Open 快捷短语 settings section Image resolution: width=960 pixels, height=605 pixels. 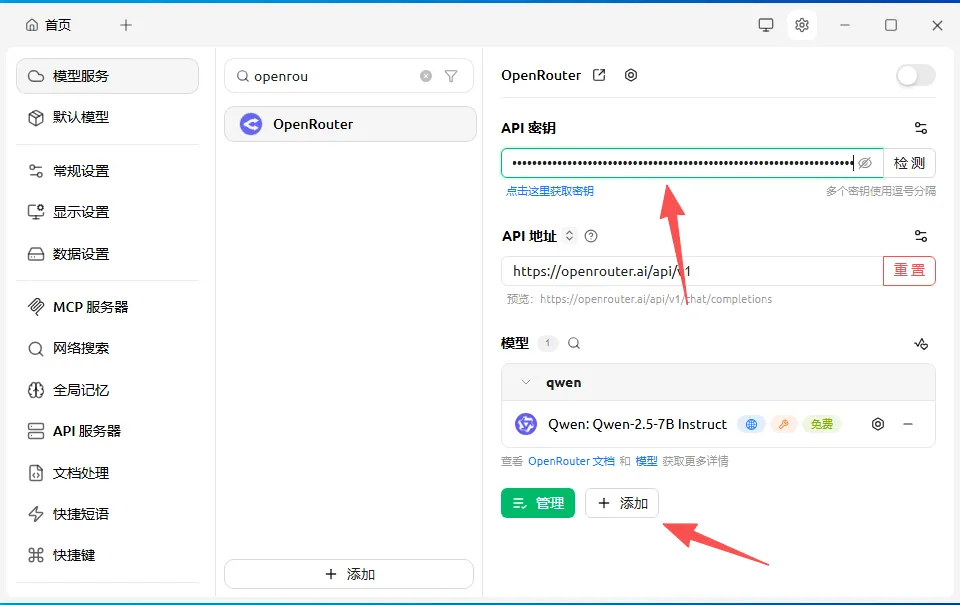pyautogui.click(x=107, y=514)
